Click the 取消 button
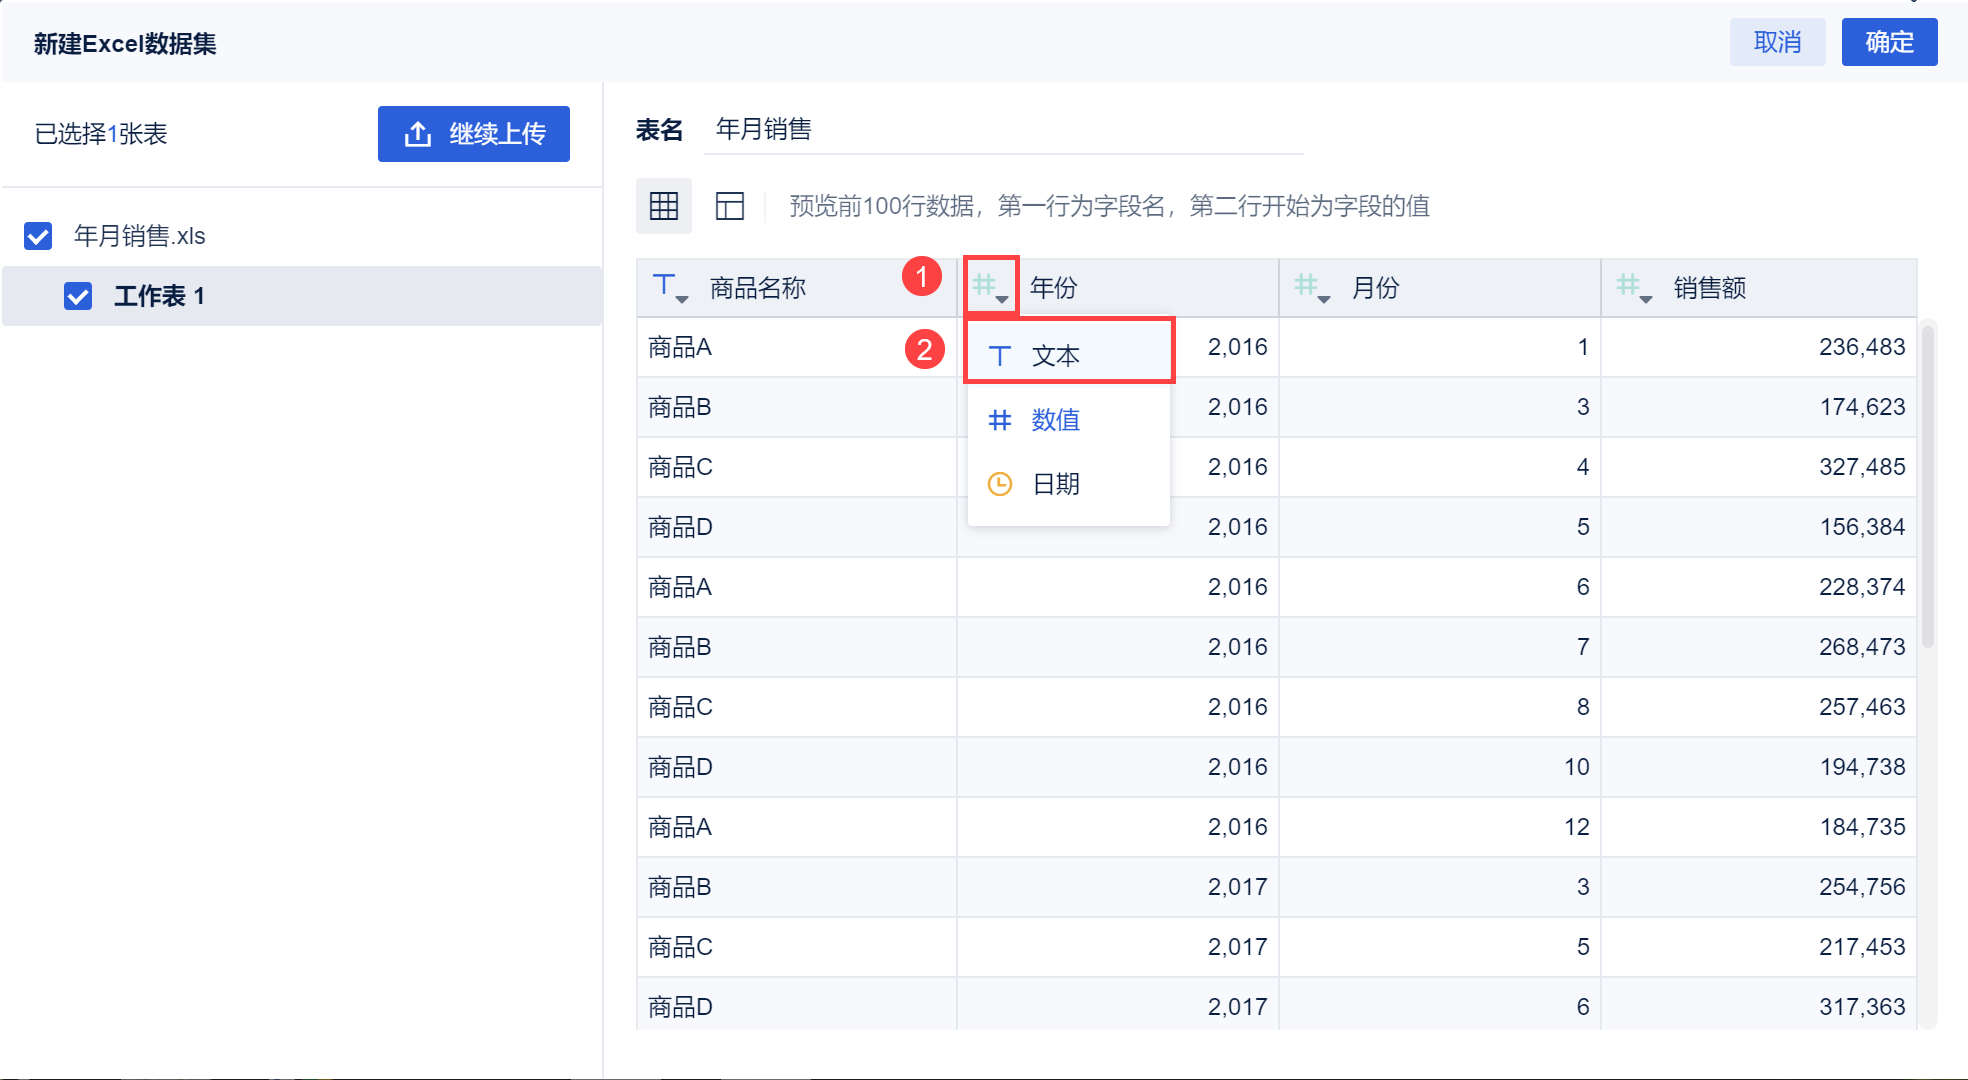This screenshot has width=1968, height=1080. point(1777,42)
